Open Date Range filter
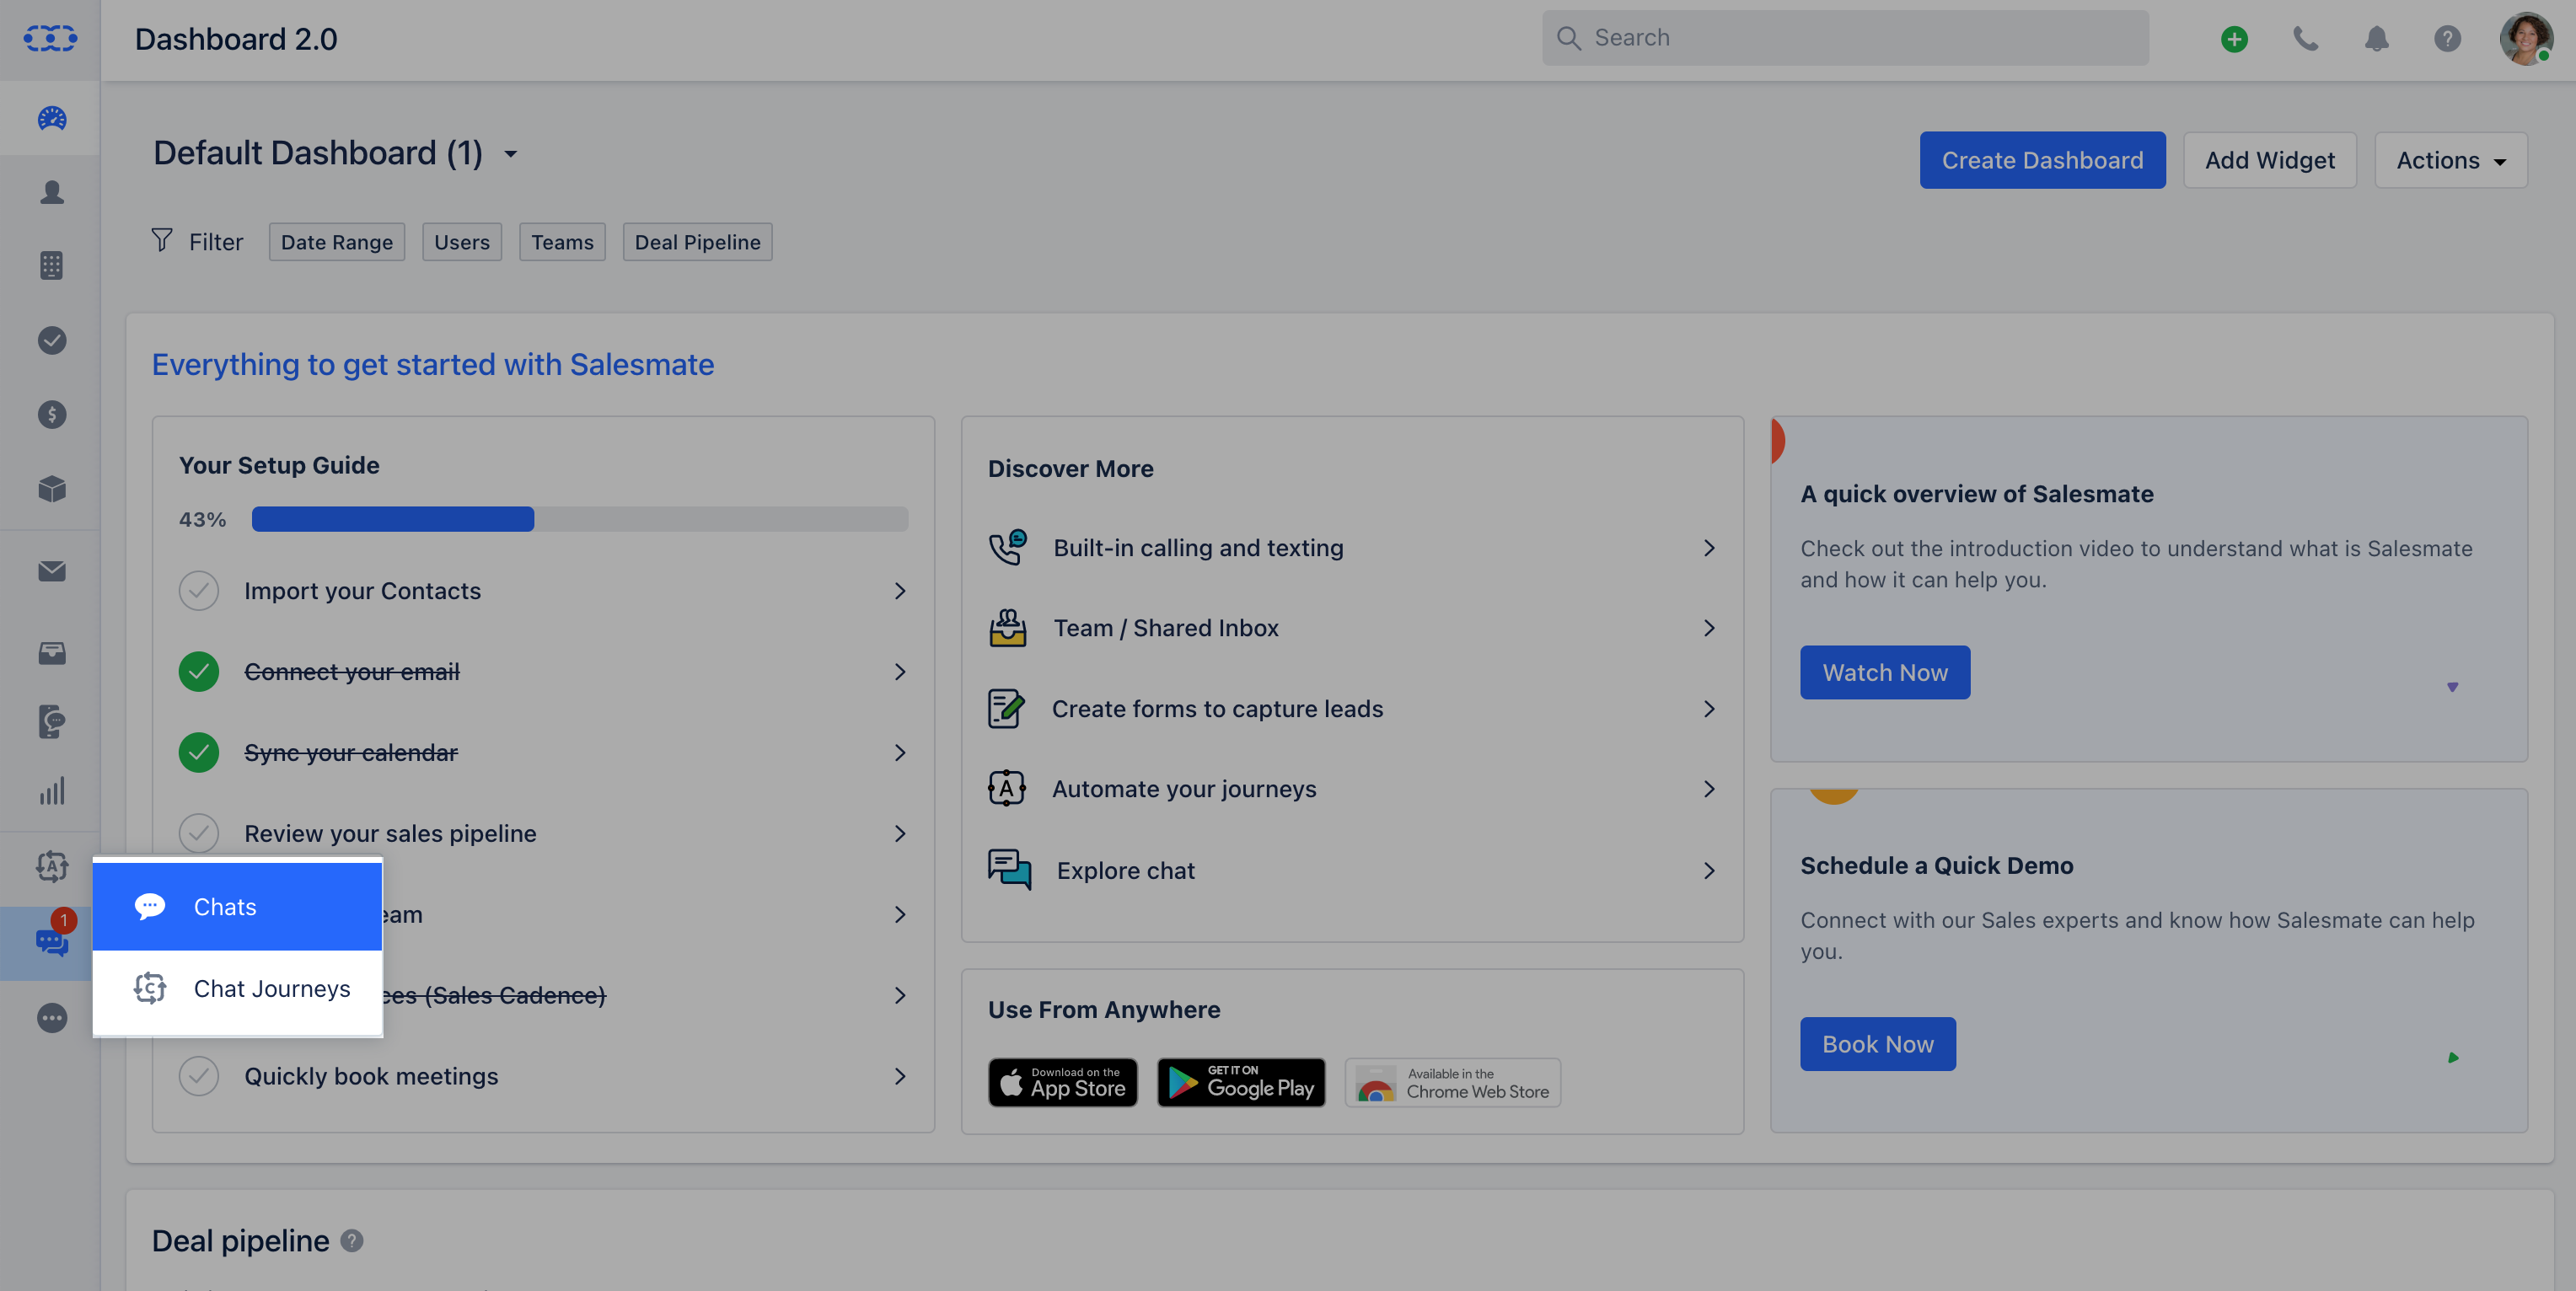The image size is (2576, 1291). [337, 242]
